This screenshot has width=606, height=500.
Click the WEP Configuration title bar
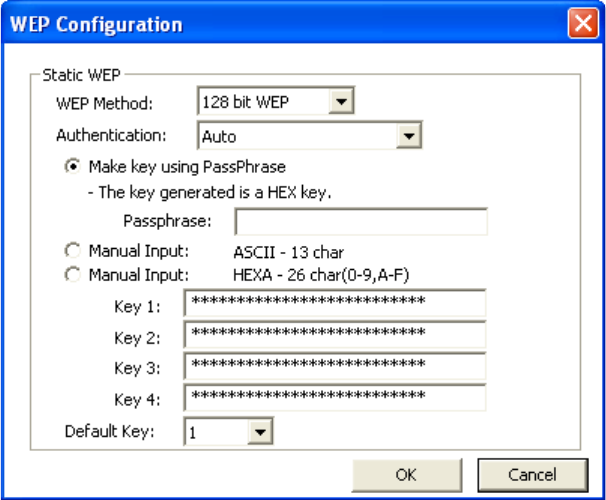284,24
